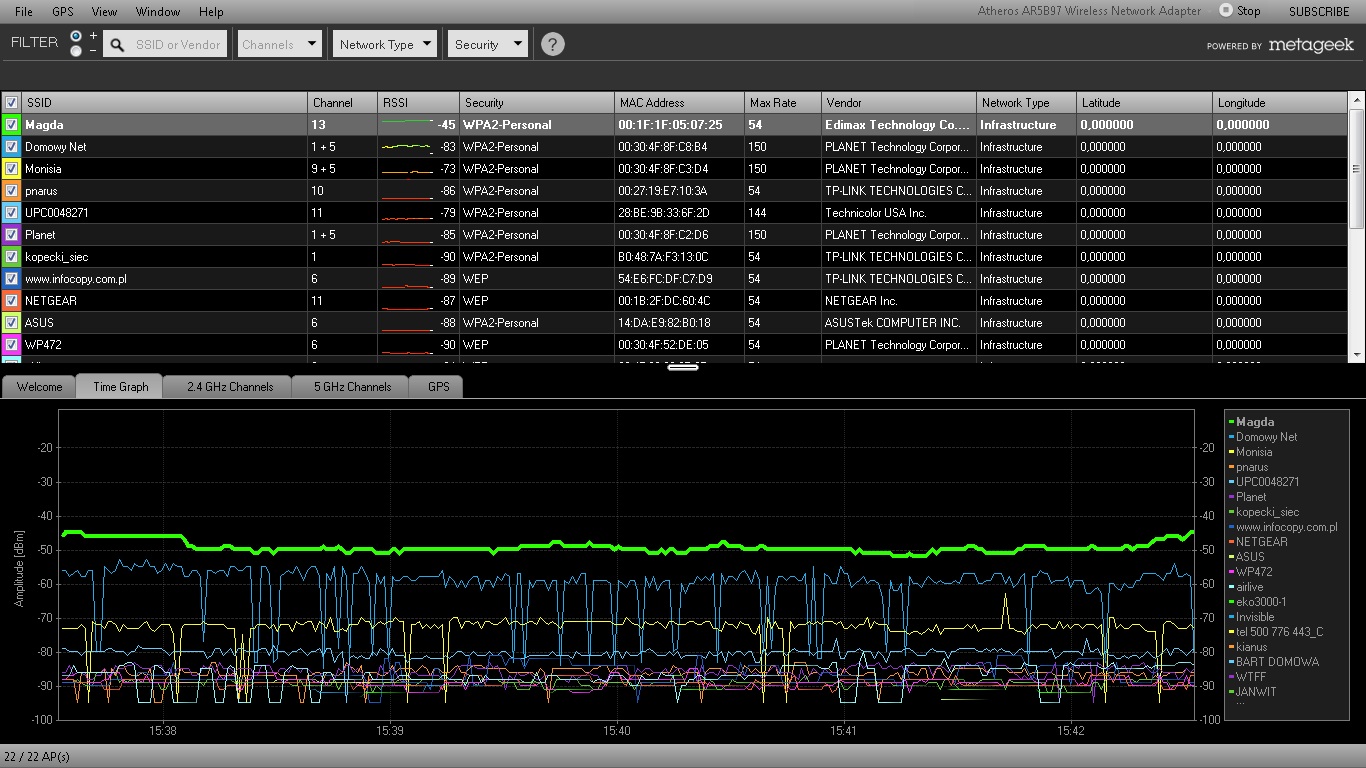Select NETGEAR in the graph legend
The height and width of the screenshot is (768, 1366).
tap(1261, 542)
